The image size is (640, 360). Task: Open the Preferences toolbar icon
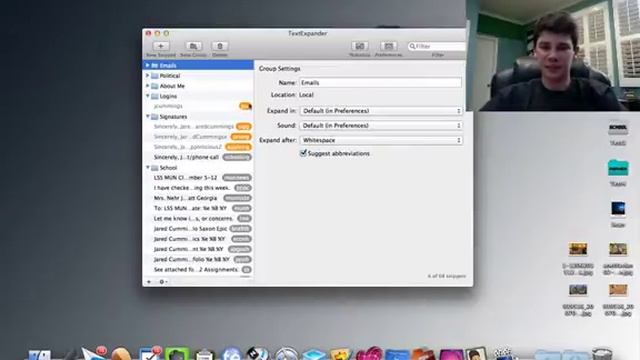(x=389, y=46)
